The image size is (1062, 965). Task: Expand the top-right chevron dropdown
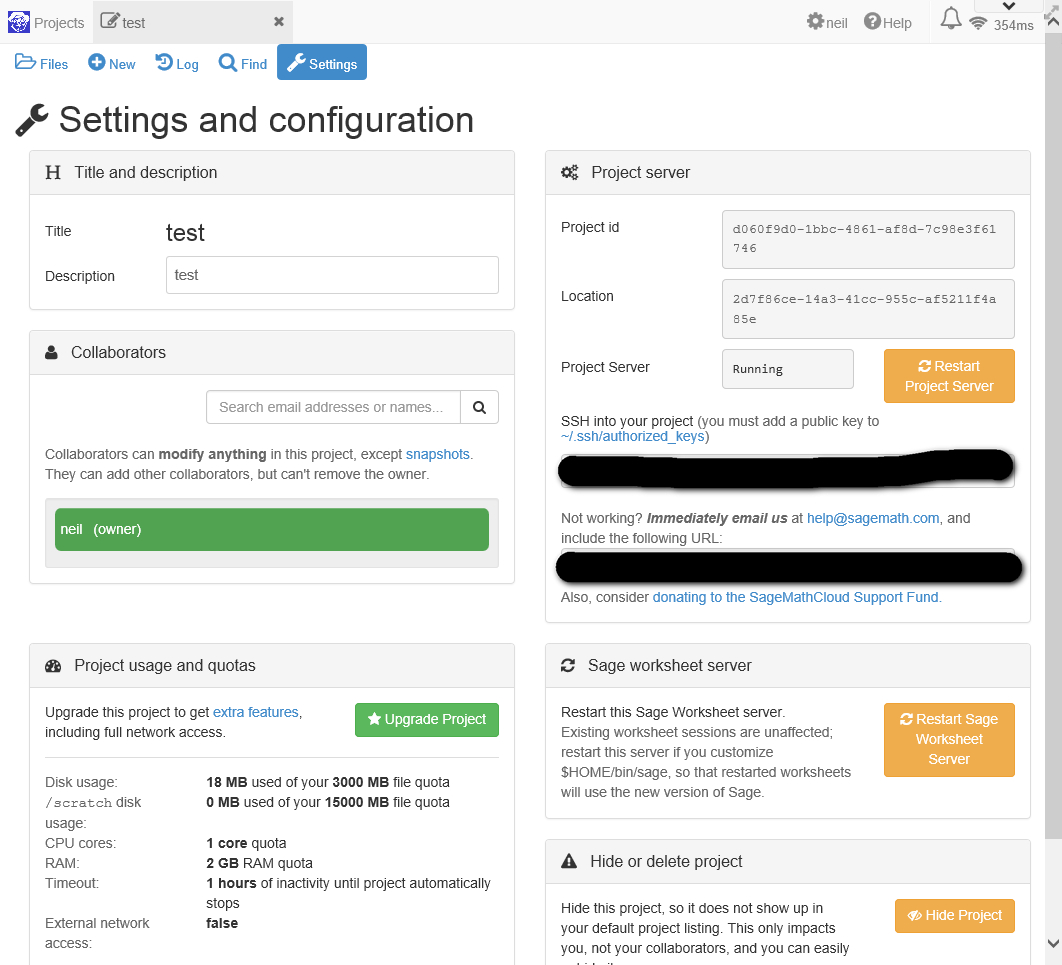coord(1007,7)
